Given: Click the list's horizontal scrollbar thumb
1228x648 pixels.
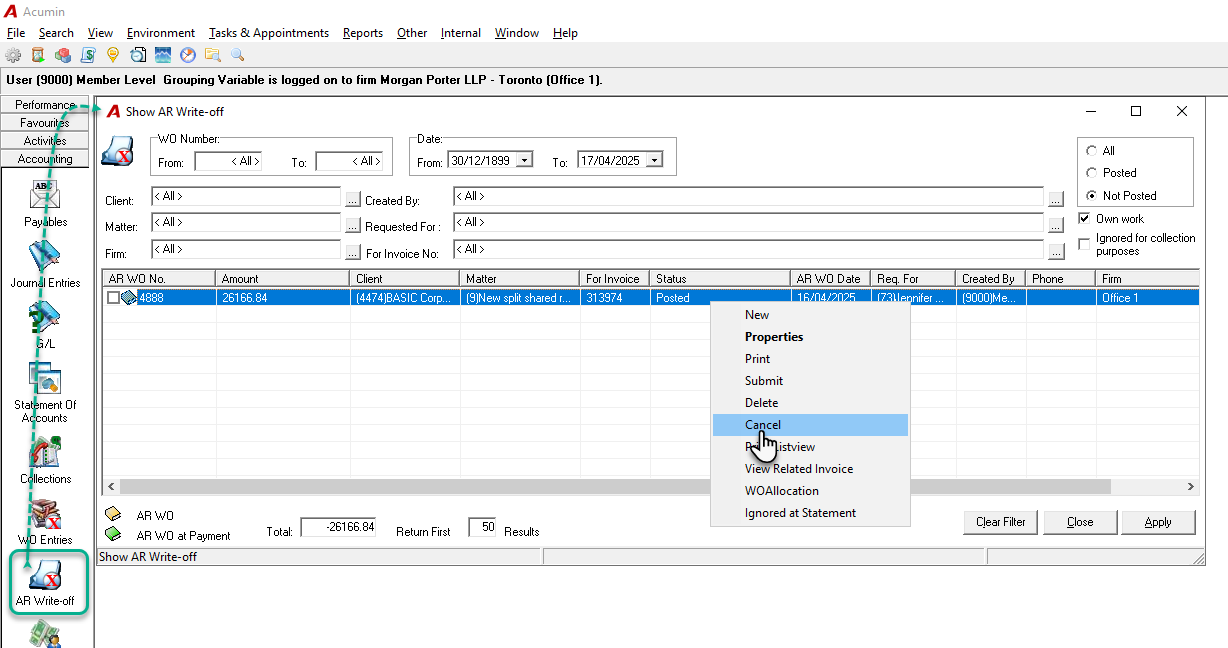Looking at the screenshot, I should pos(615,486).
